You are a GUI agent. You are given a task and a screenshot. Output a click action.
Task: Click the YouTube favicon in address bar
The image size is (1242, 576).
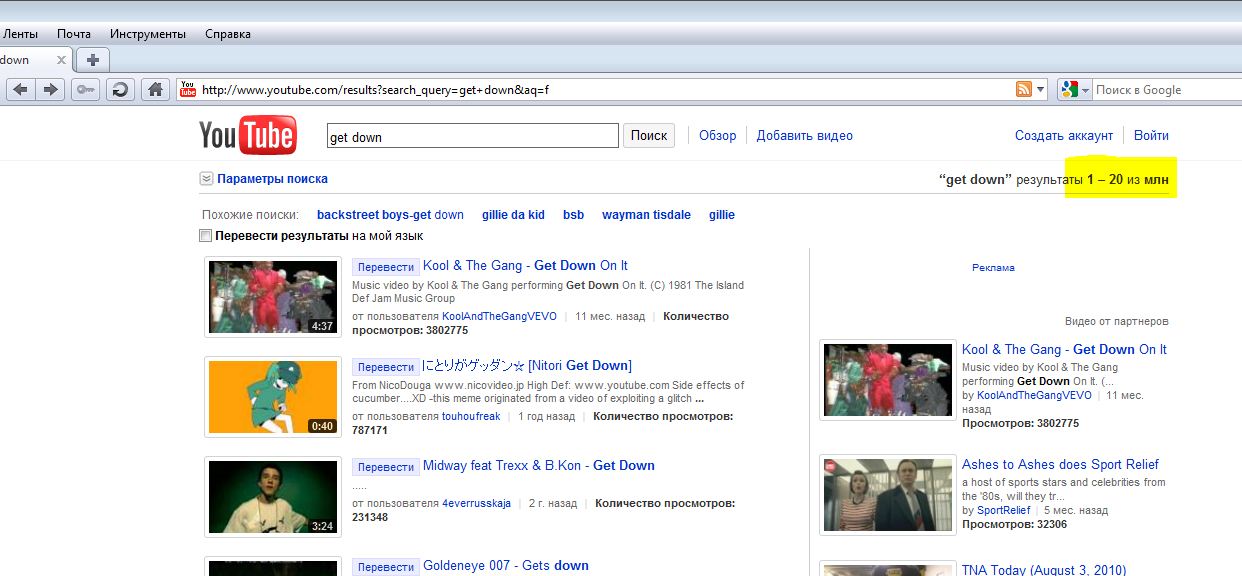point(187,89)
